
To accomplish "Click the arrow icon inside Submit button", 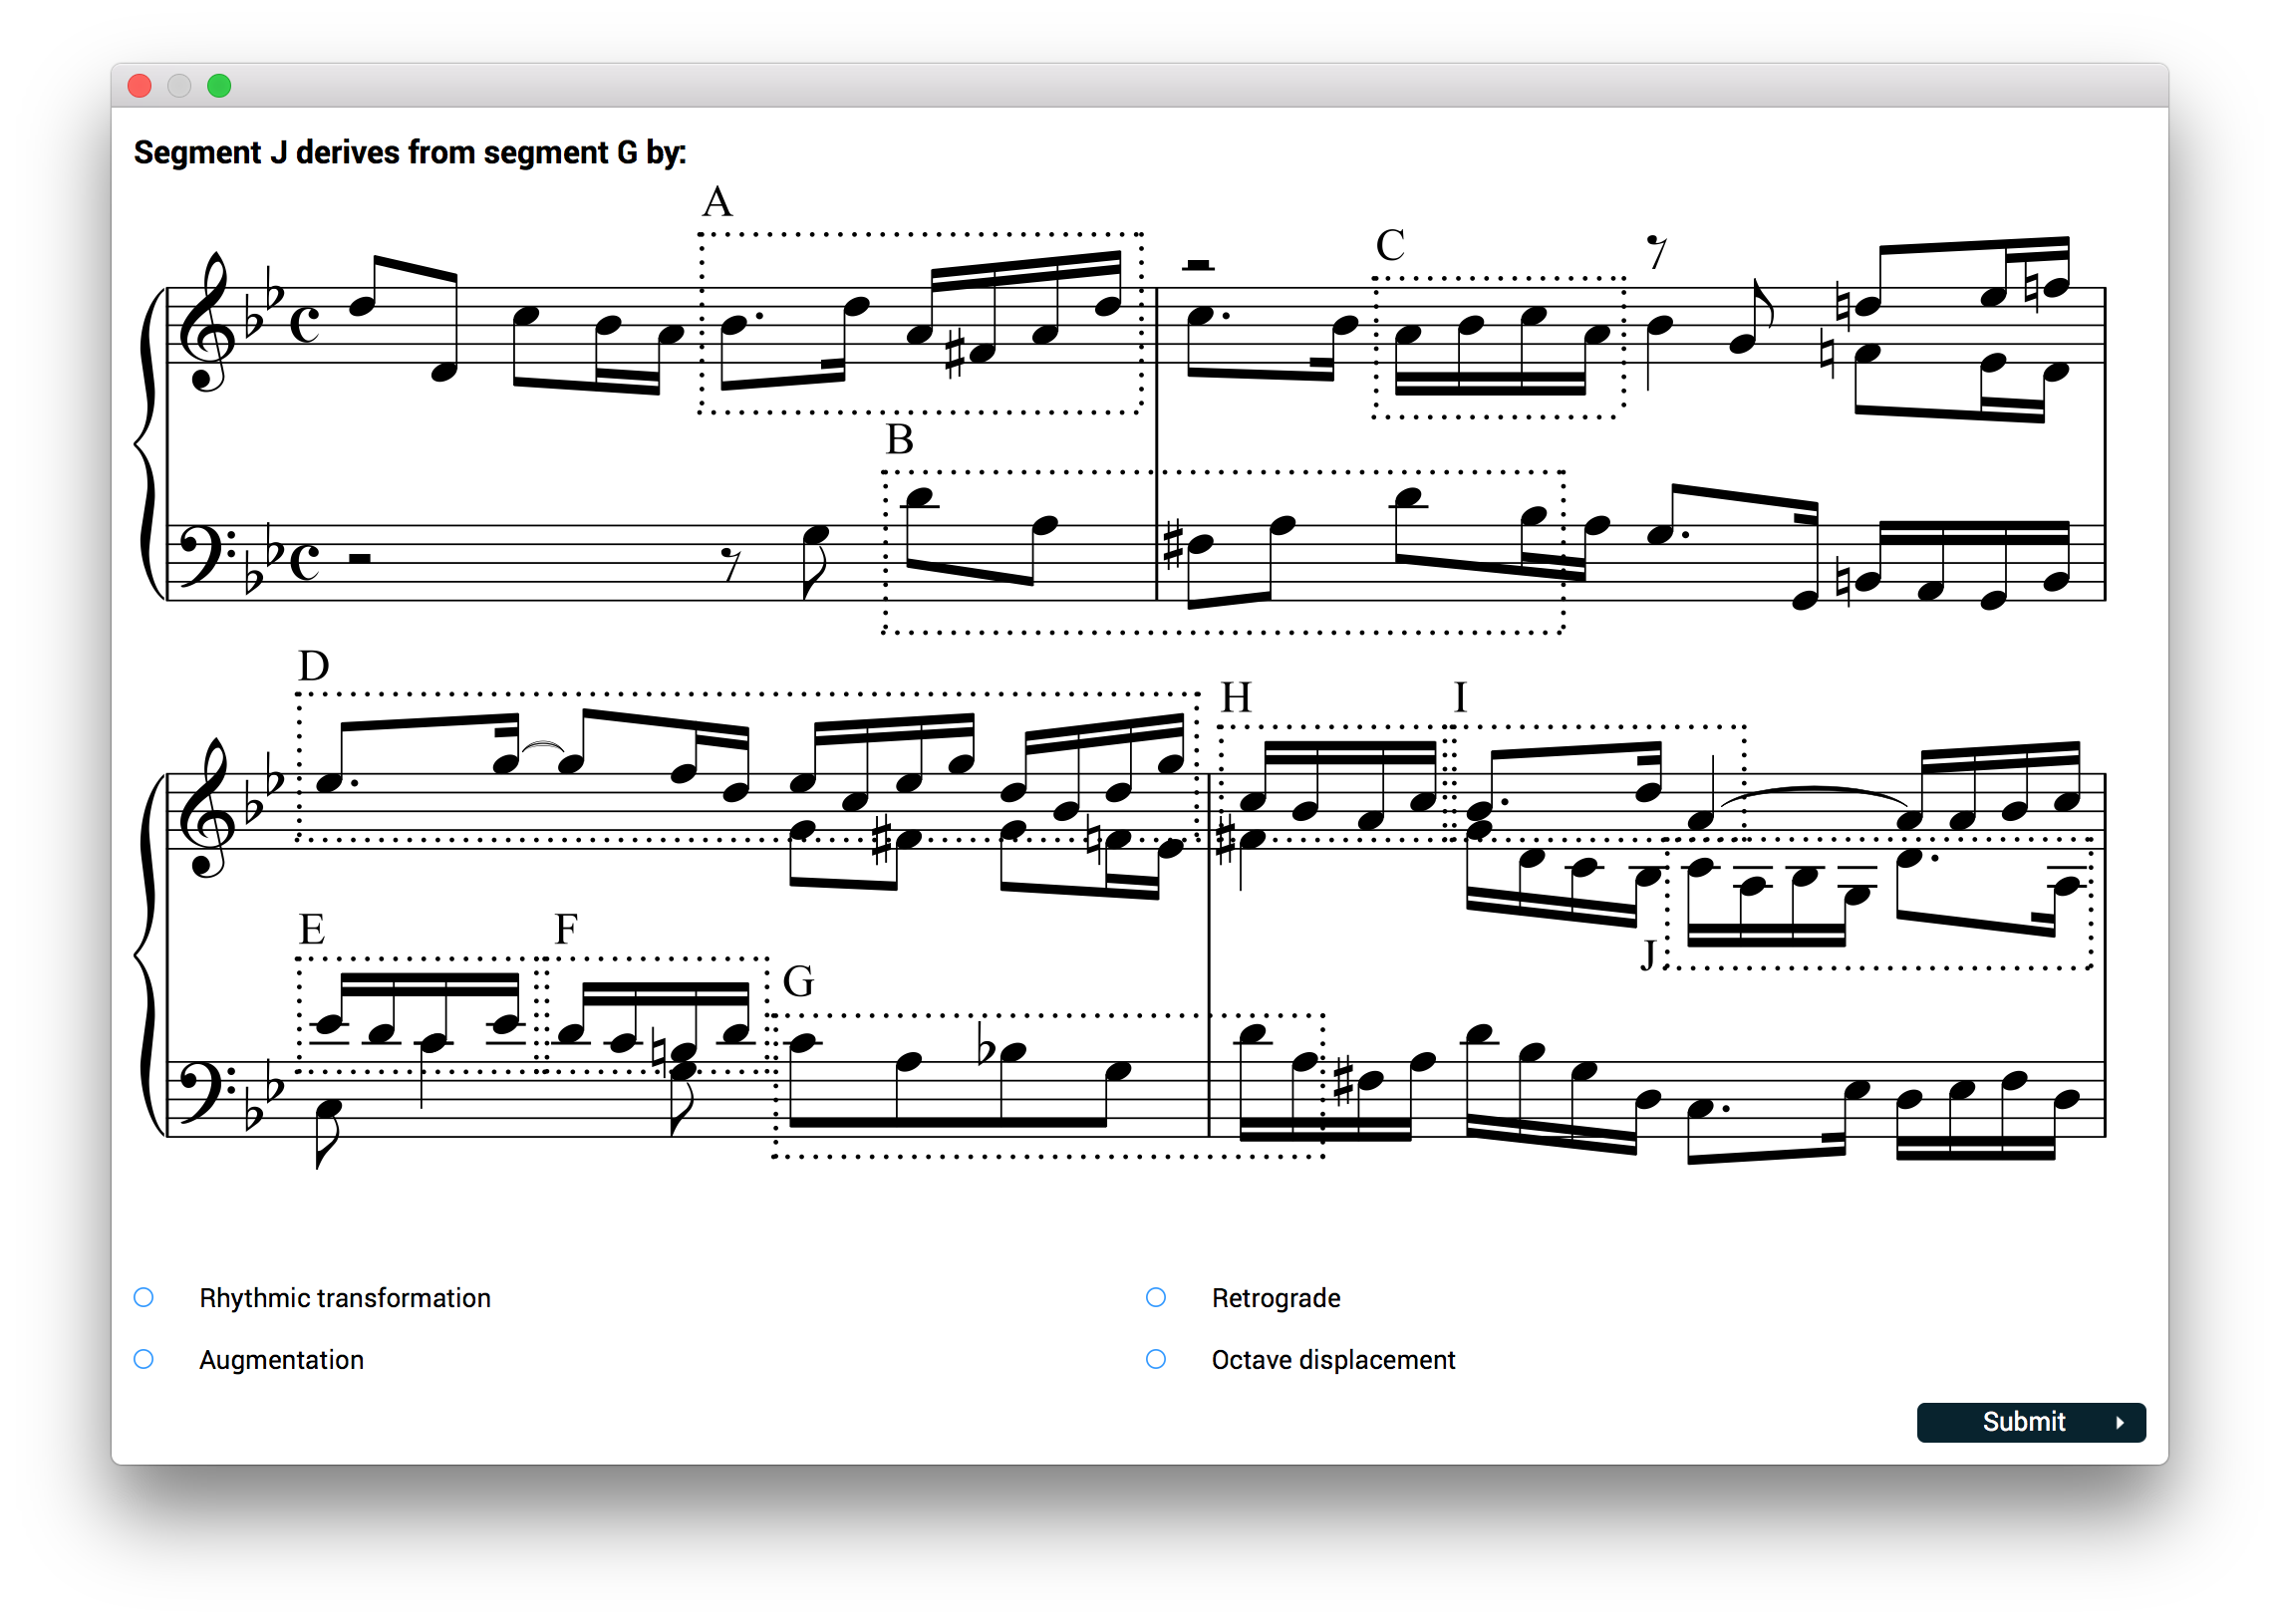I will 2118,1422.
